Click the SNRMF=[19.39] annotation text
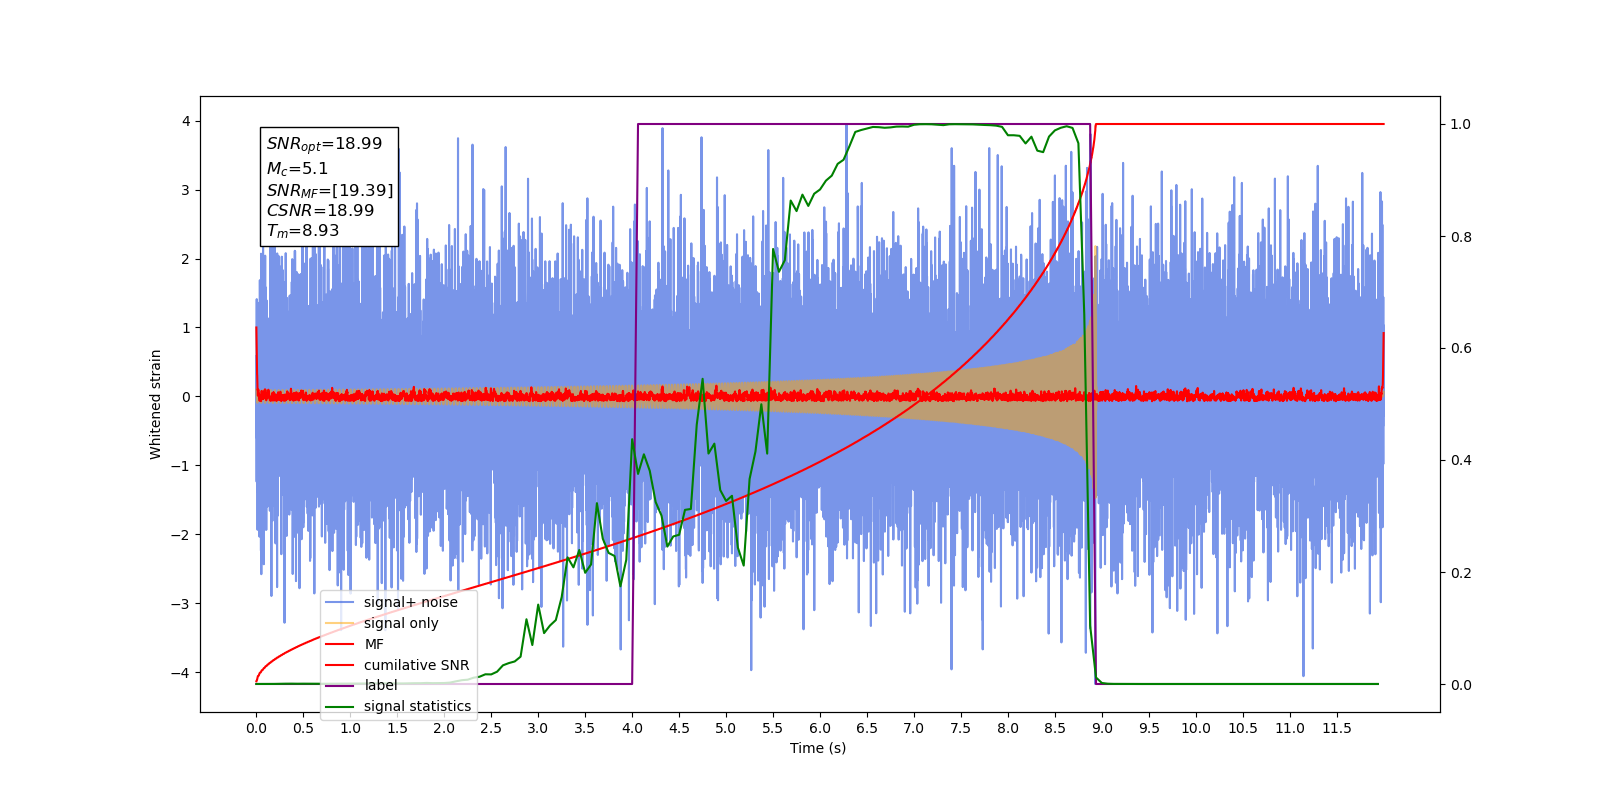This screenshot has width=1600, height=800. tap(330, 190)
